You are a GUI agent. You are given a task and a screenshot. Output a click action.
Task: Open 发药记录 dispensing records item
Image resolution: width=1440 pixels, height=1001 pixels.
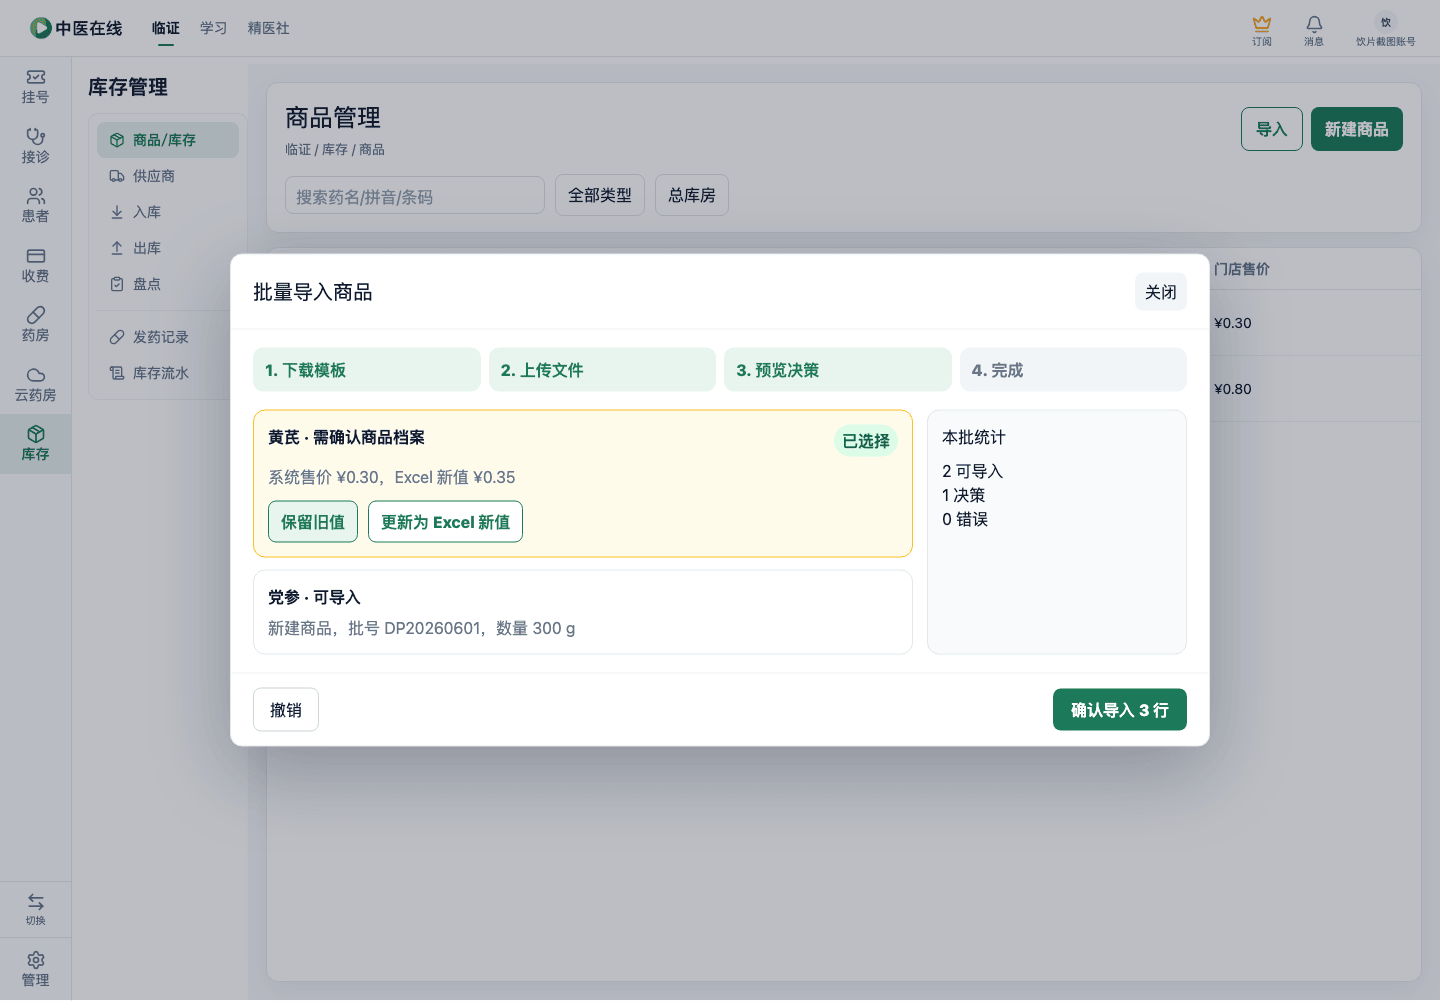coord(168,337)
